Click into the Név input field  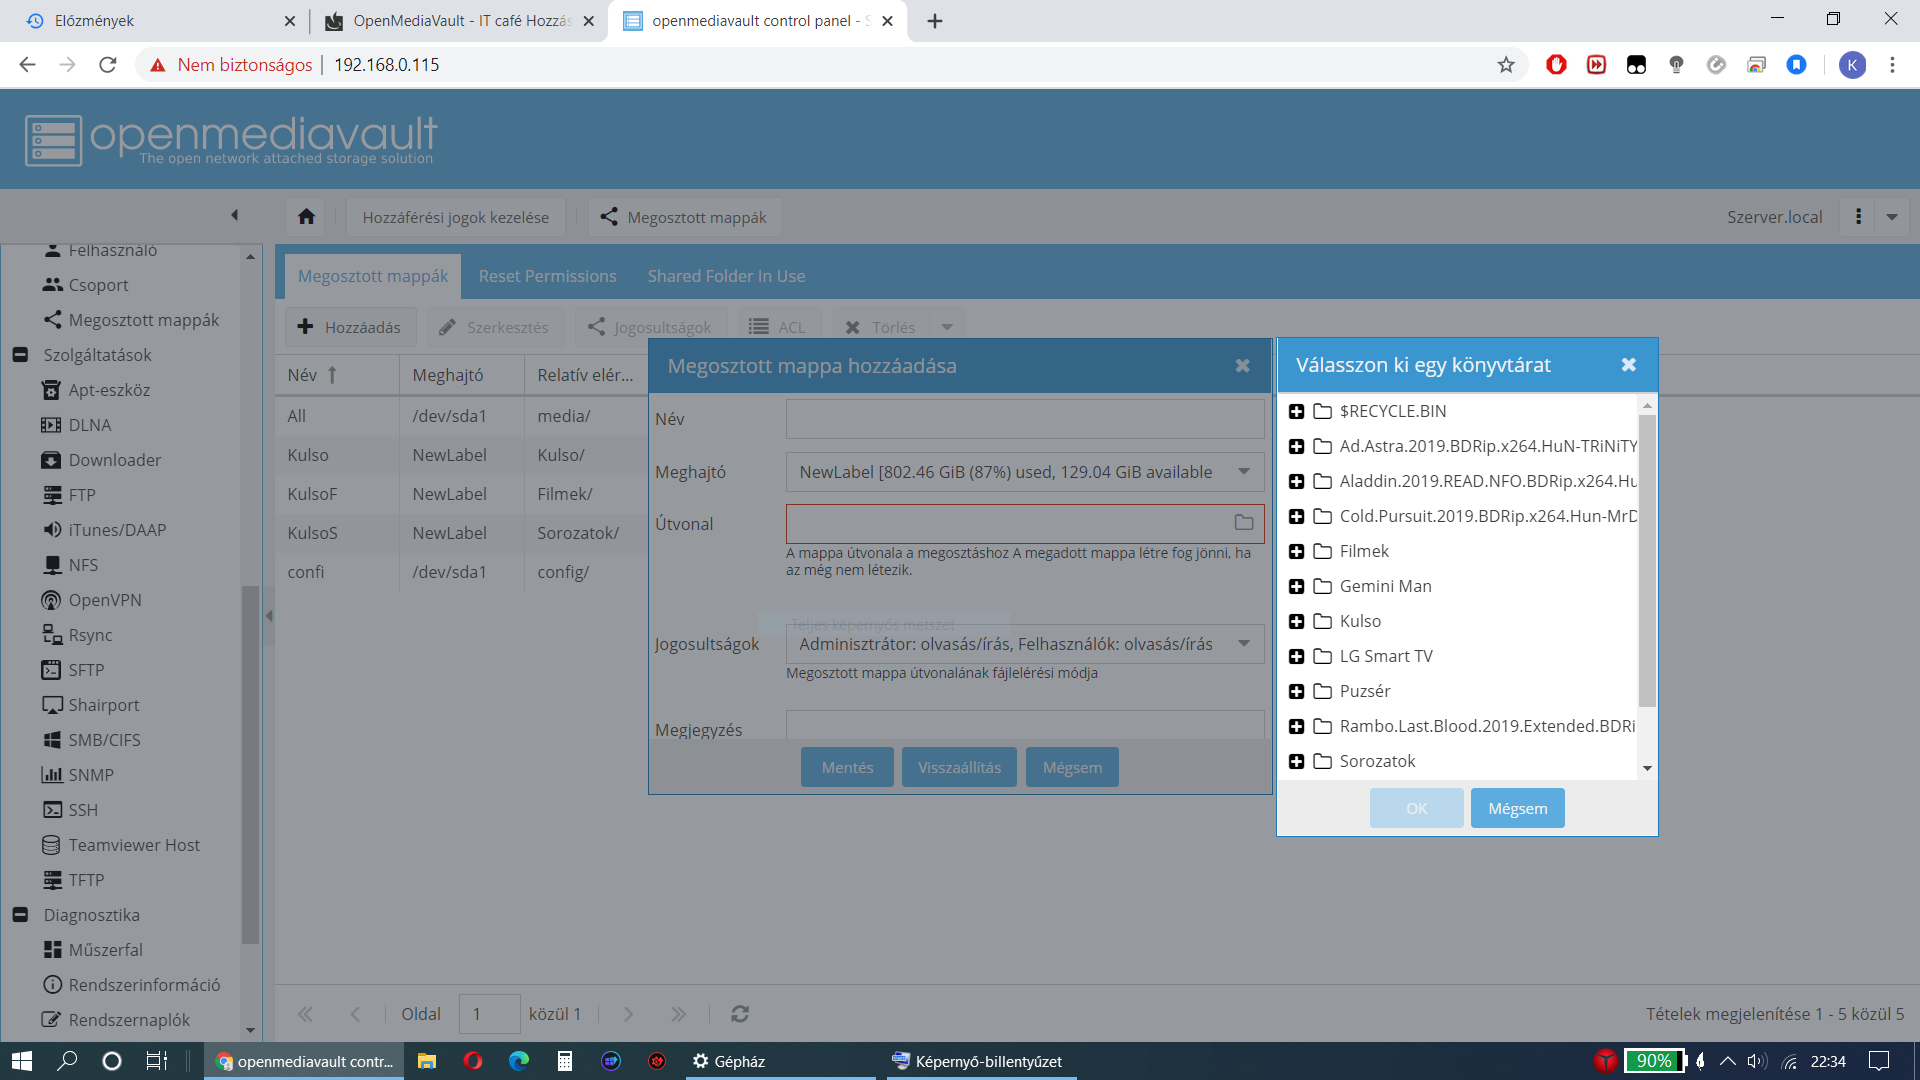(x=1024, y=419)
